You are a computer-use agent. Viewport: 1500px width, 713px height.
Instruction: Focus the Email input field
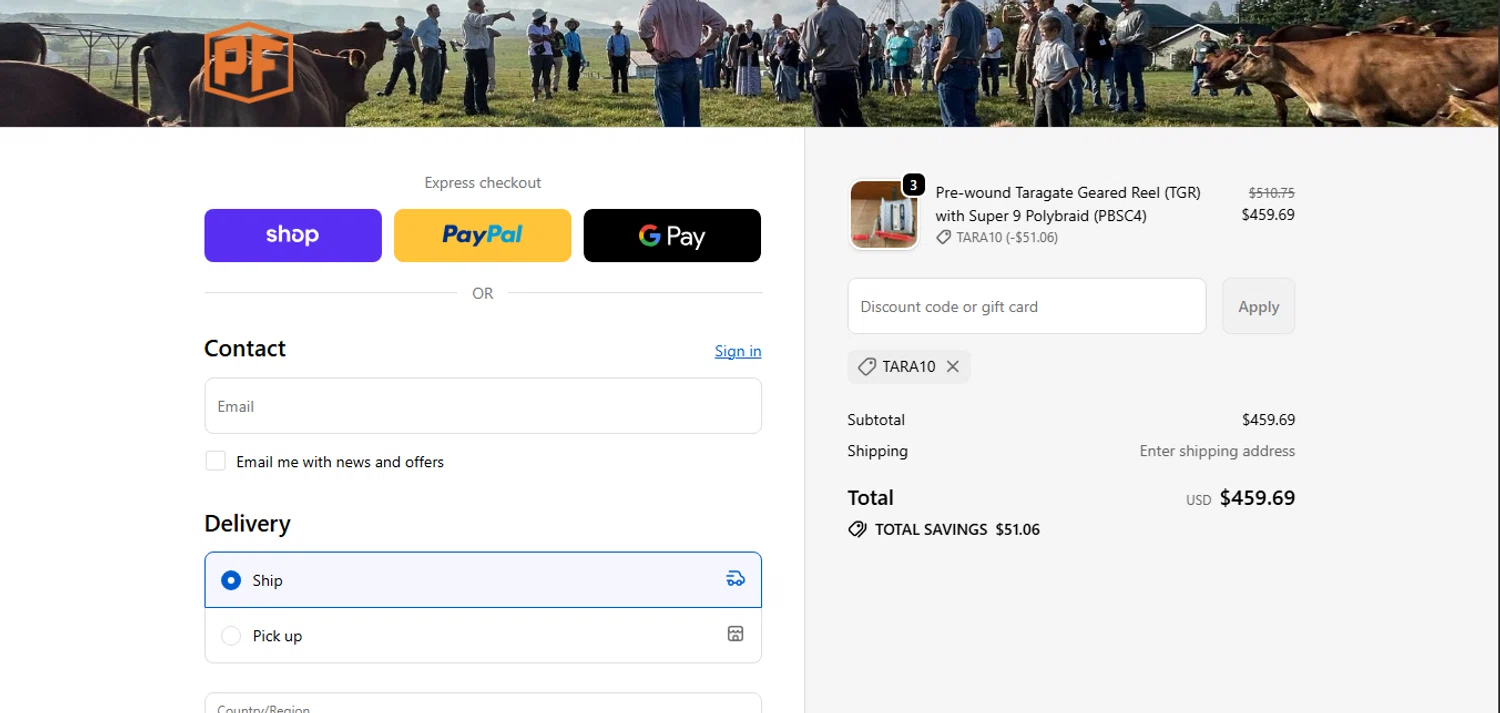coord(483,406)
